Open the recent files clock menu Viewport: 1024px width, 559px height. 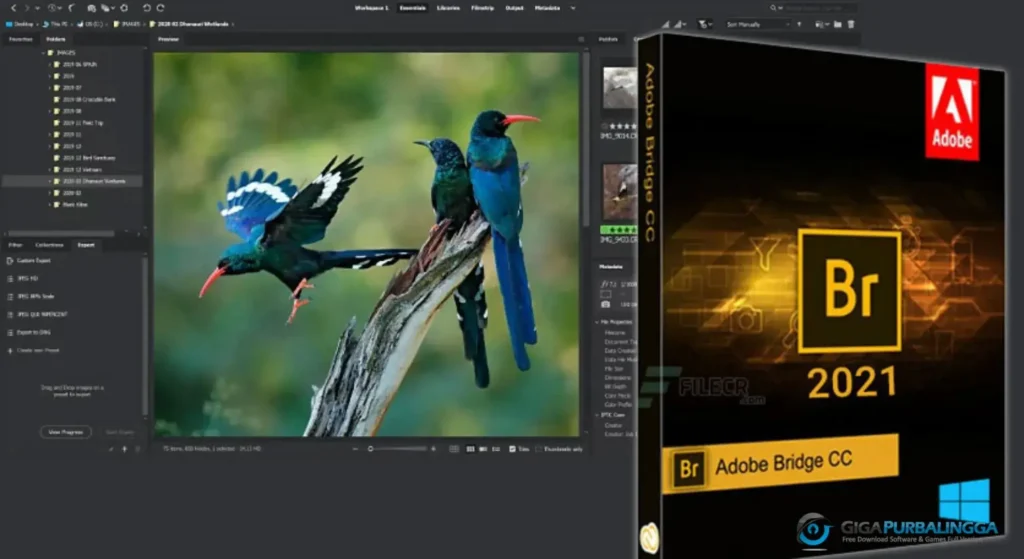click(57, 8)
